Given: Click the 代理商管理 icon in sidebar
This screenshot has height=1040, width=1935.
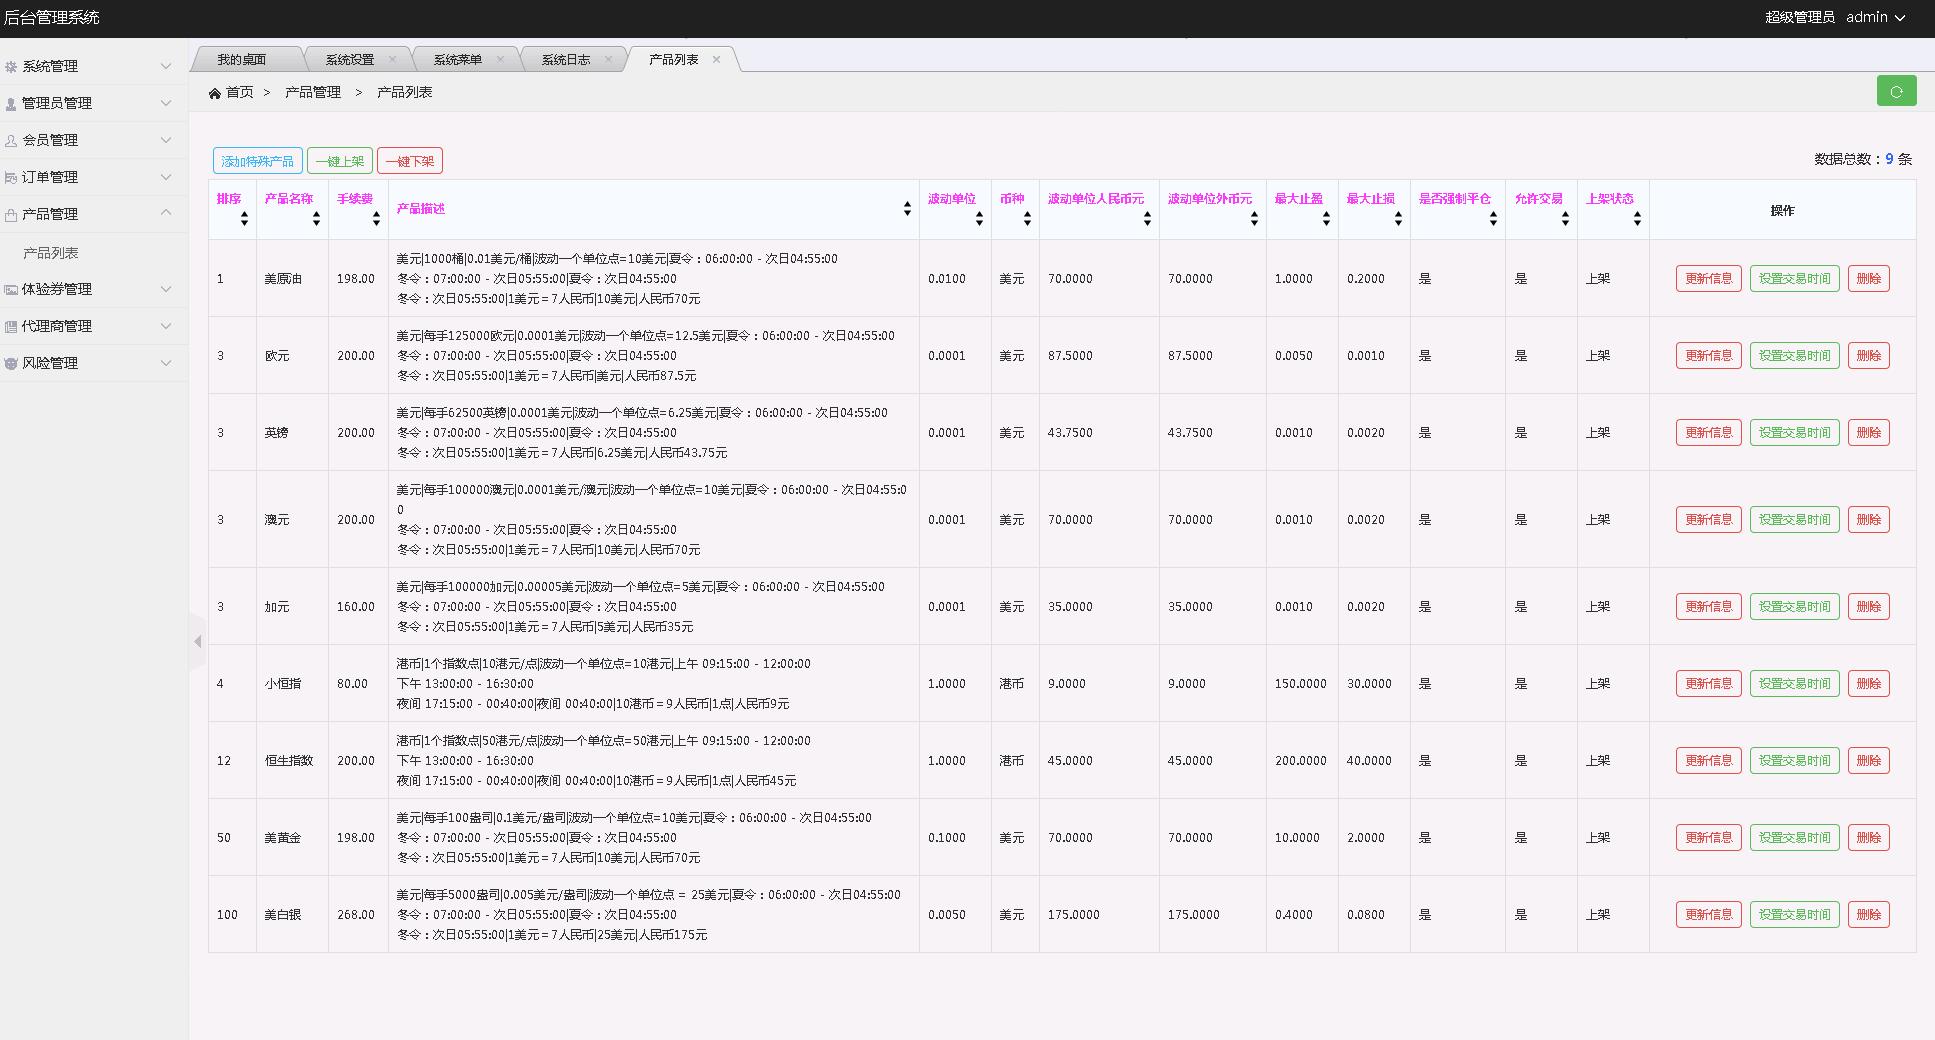Looking at the screenshot, I should pyautogui.click(x=11, y=326).
